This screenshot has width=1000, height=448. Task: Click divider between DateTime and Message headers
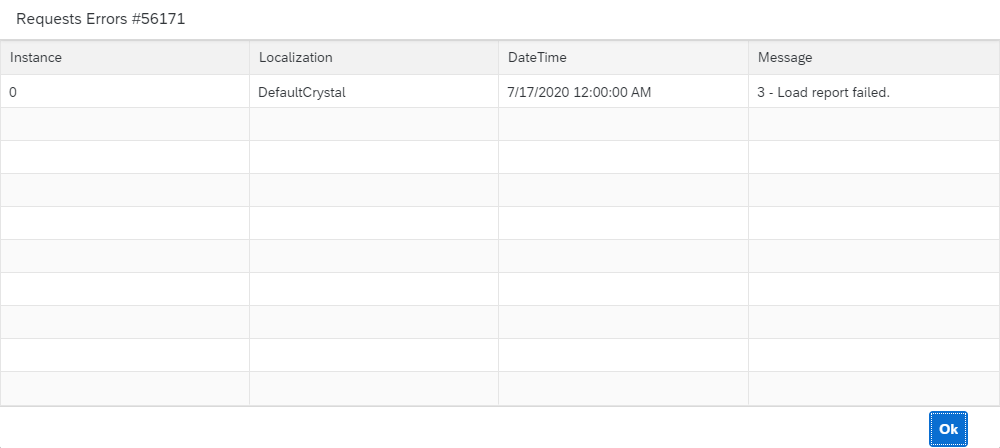(x=748, y=58)
